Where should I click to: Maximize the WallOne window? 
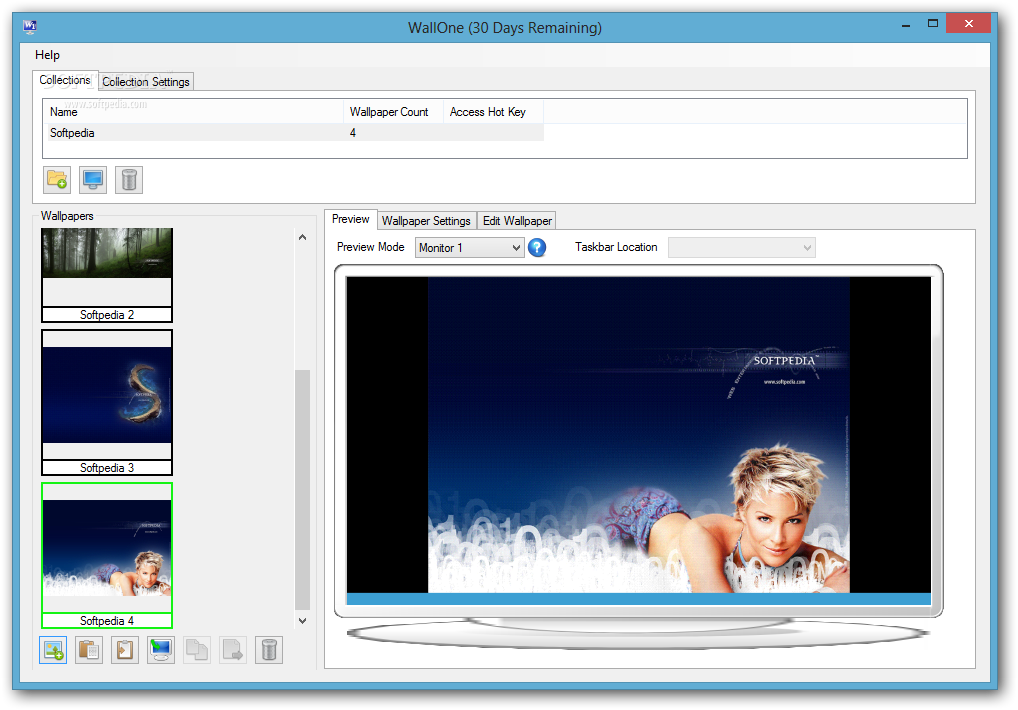933,24
